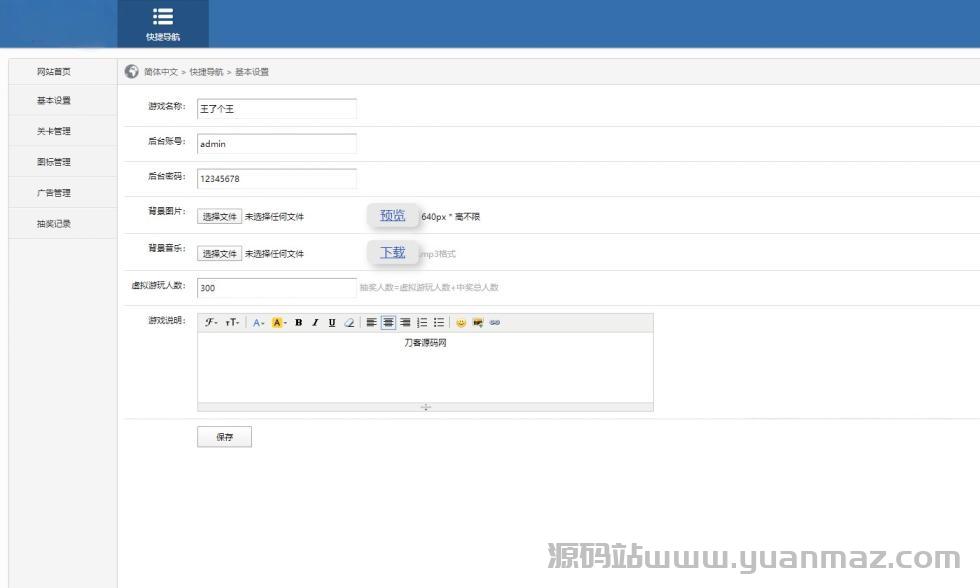Click the 预览 preview link
The image size is (980, 588).
click(393, 215)
